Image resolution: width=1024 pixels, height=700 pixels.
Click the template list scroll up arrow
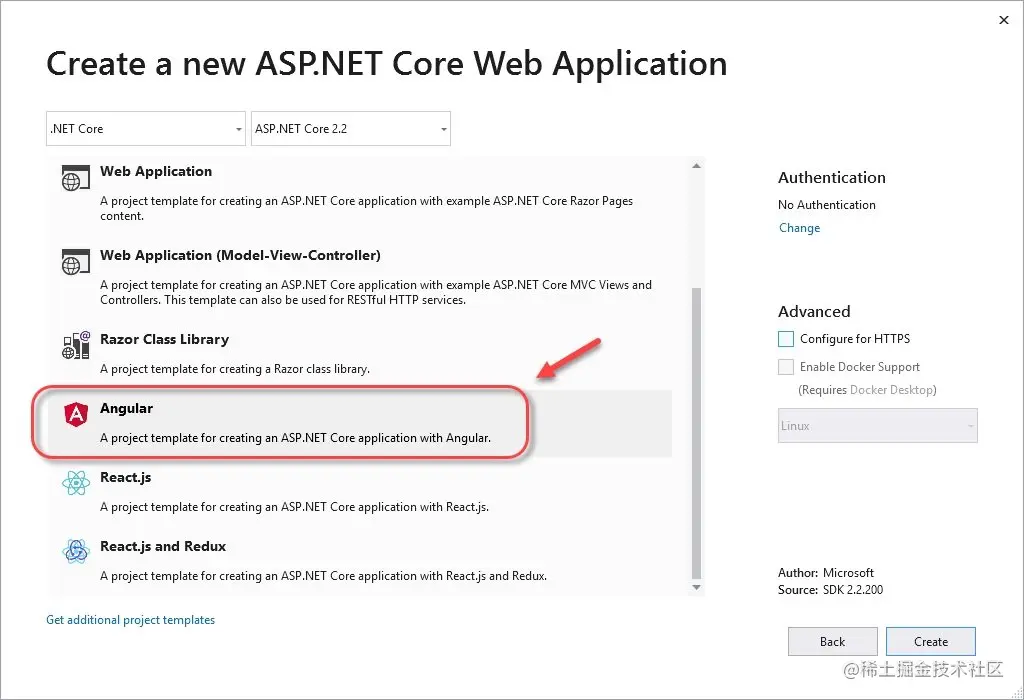click(696, 166)
